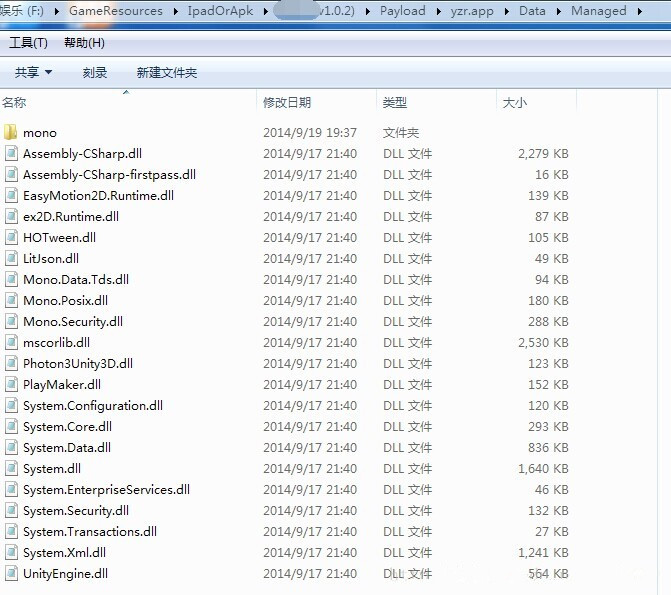Select the file name System.Xml.dll
Image resolution: width=671 pixels, height=595 pixels.
[64, 552]
